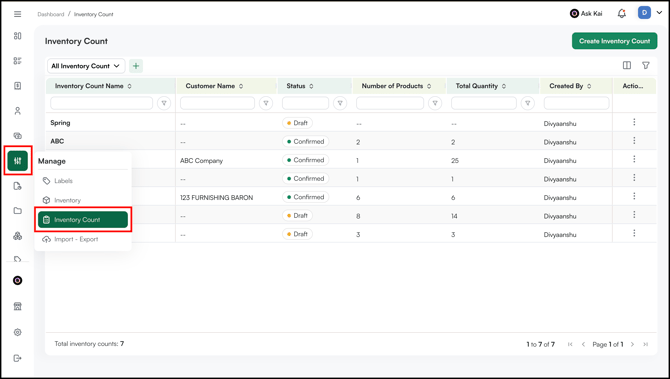Open the notifications bell

pyautogui.click(x=622, y=14)
